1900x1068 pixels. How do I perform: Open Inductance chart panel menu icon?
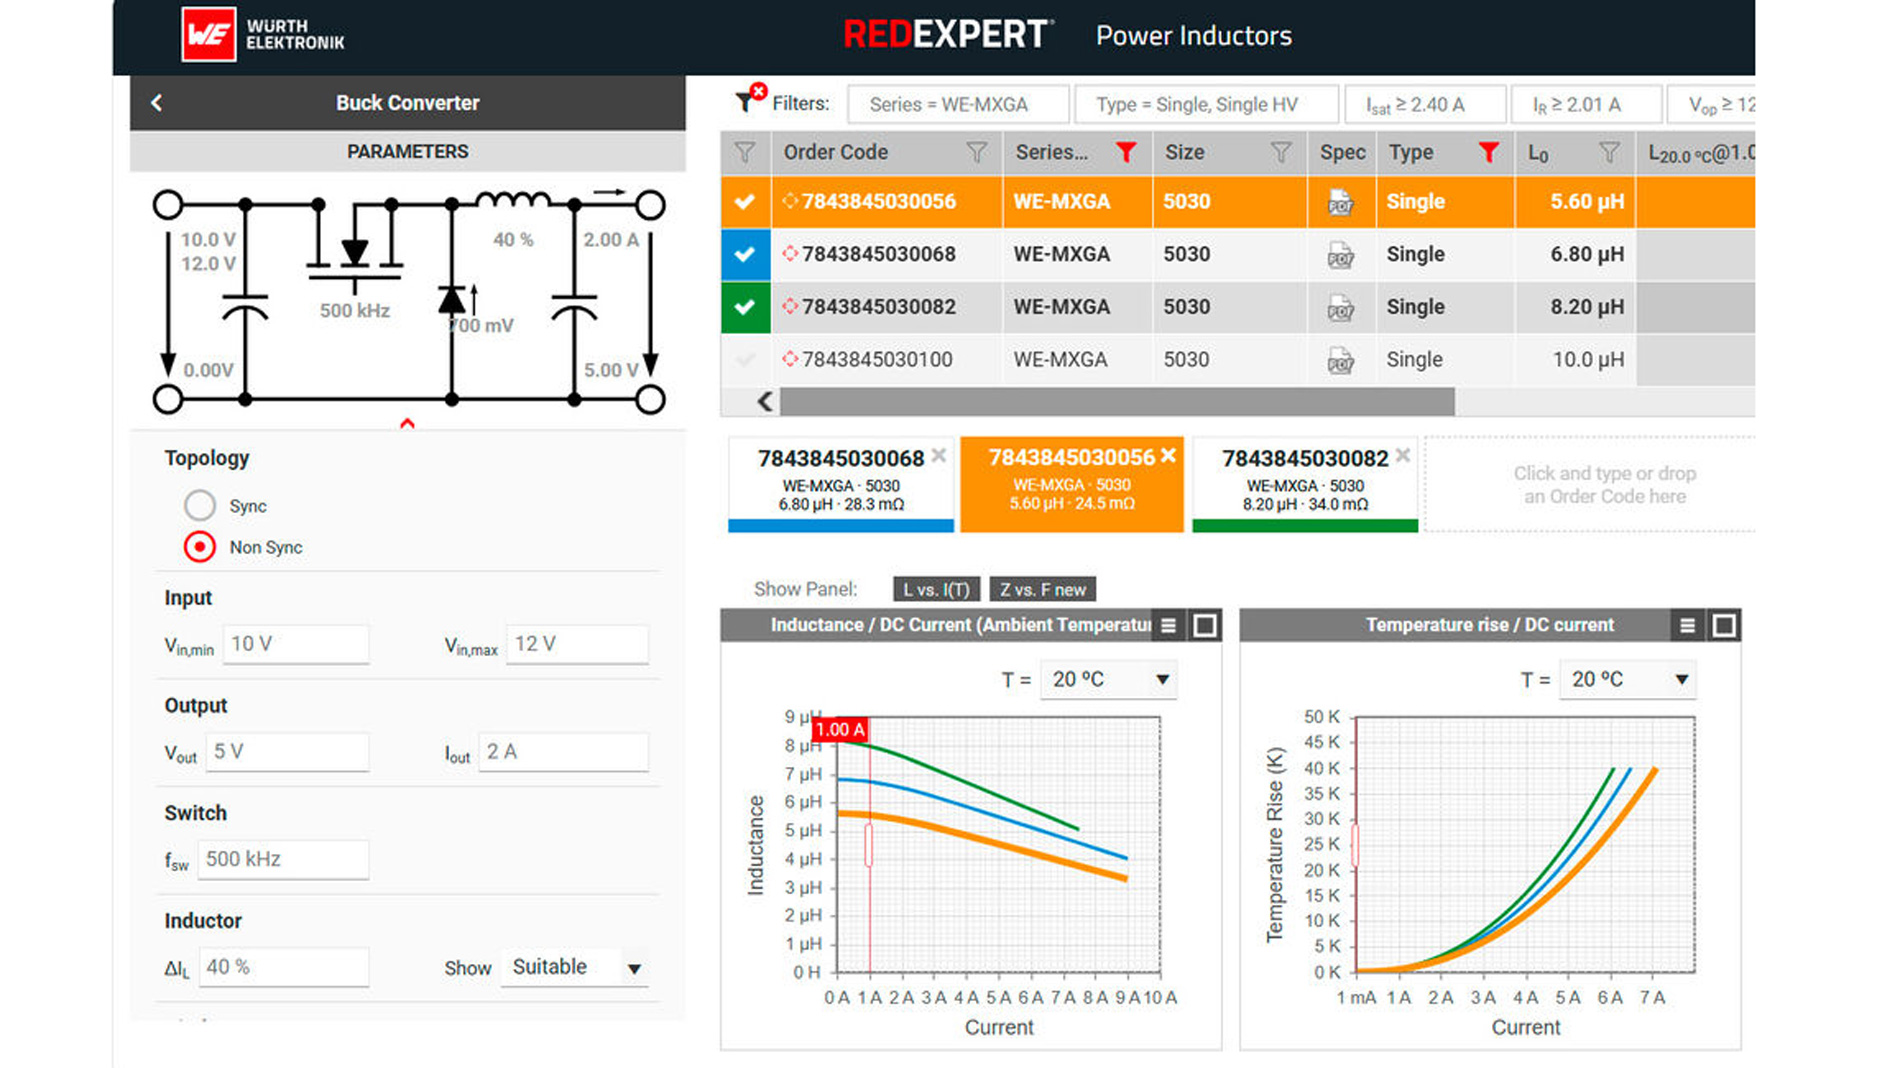pyautogui.click(x=1168, y=626)
